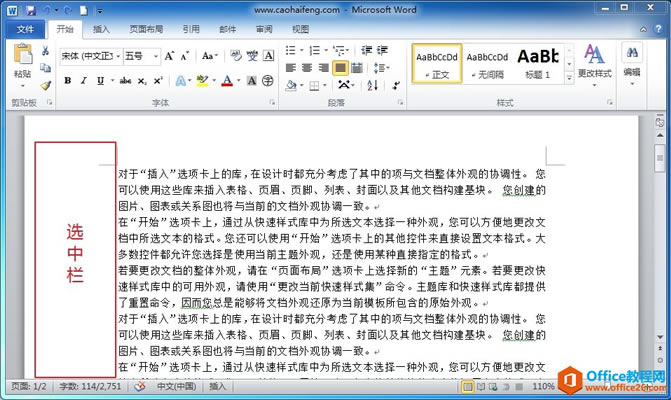Grow the font size
671x400 pixels.
pos(169,56)
